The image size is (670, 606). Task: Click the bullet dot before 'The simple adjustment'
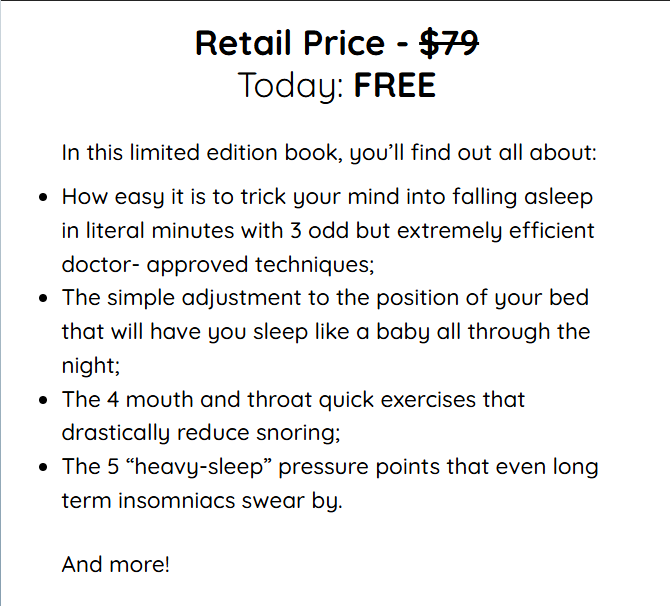pyautogui.click(x=43, y=298)
